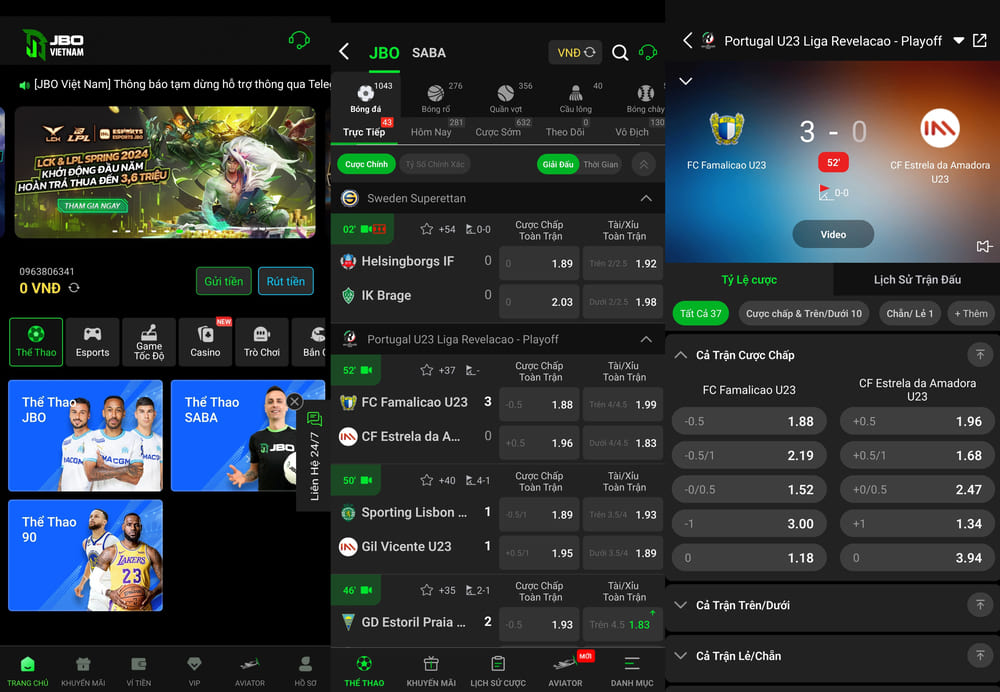The image size is (1000, 692).
Task: Open VIP in bottom navigation
Action: pyautogui.click(x=194, y=672)
